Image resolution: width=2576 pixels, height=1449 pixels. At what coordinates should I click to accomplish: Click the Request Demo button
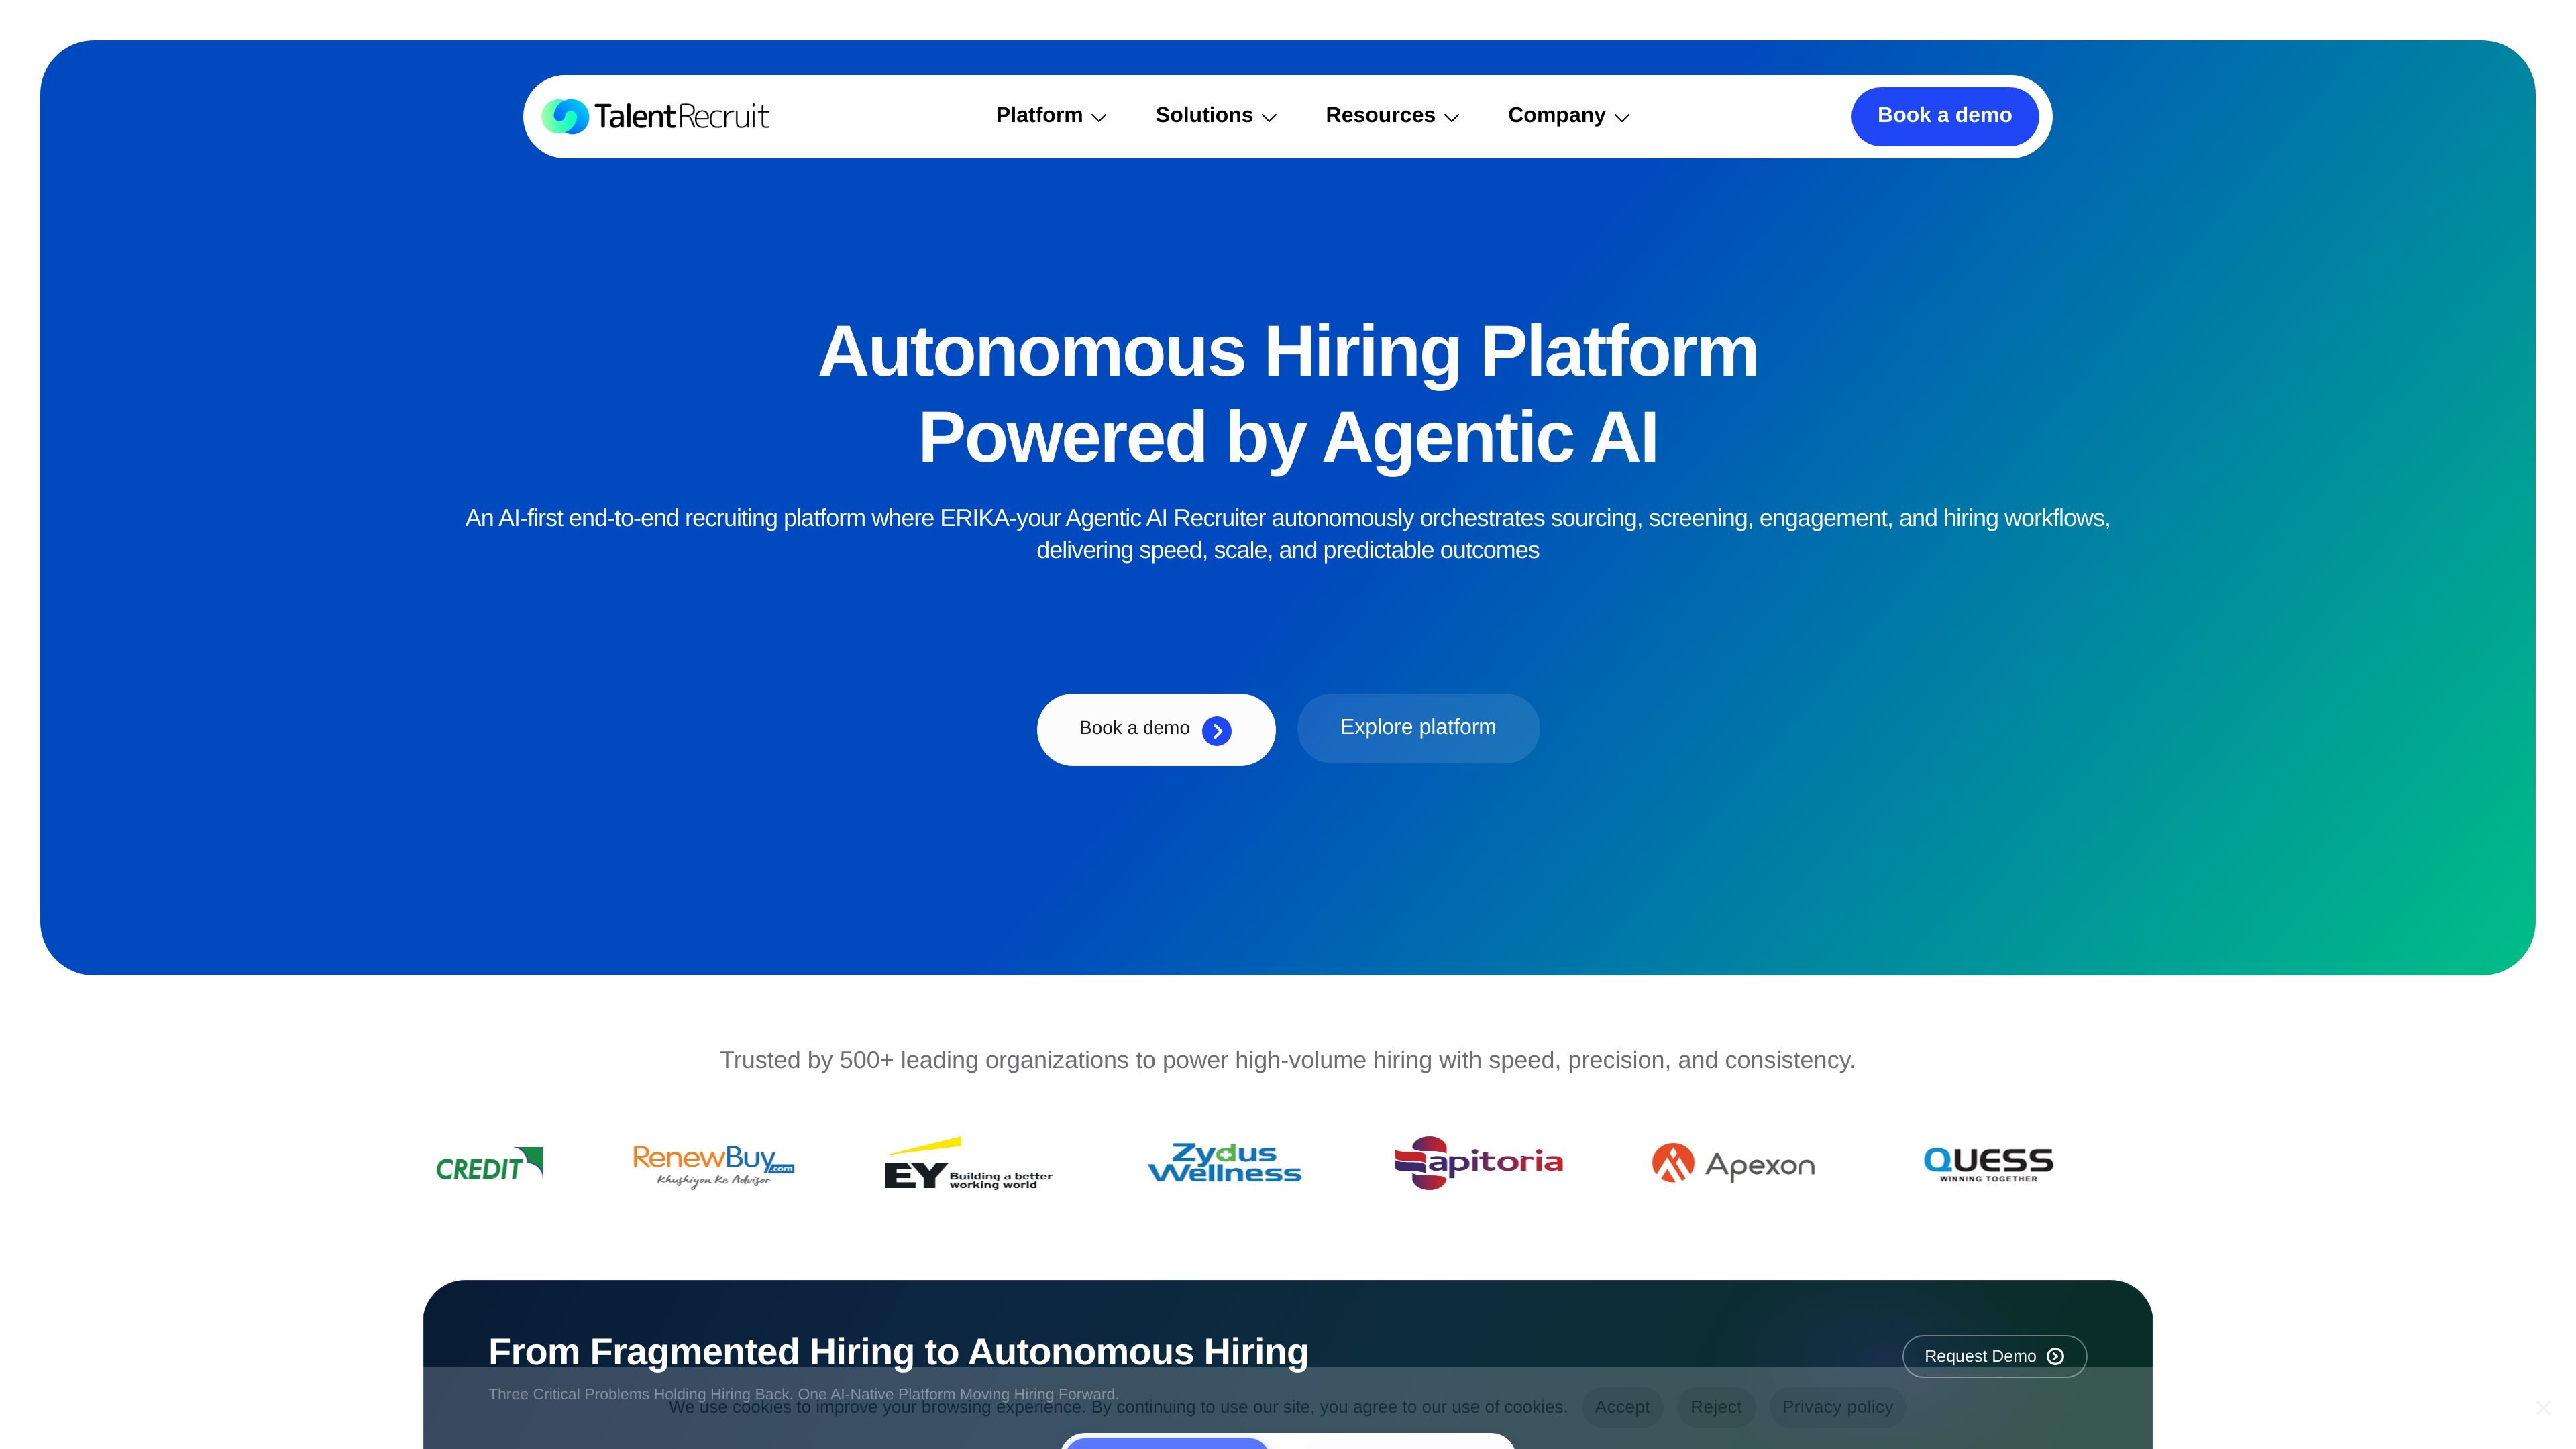[x=1994, y=1356]
